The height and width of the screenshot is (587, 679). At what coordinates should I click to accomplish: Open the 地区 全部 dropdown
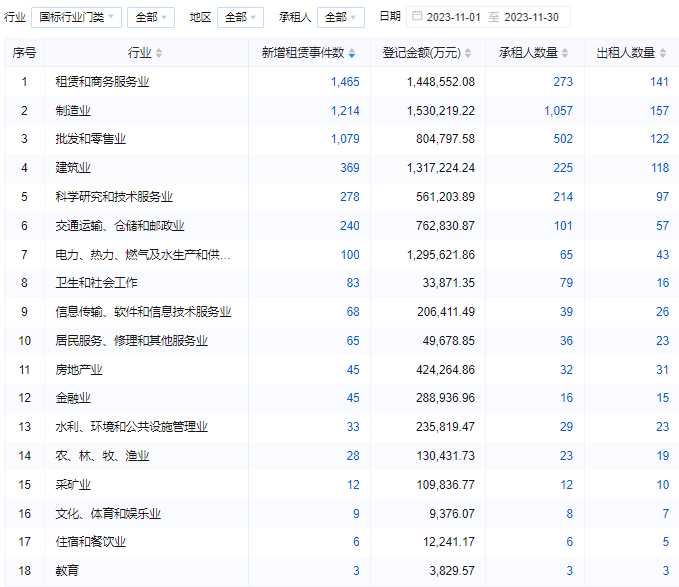(240, 17)
